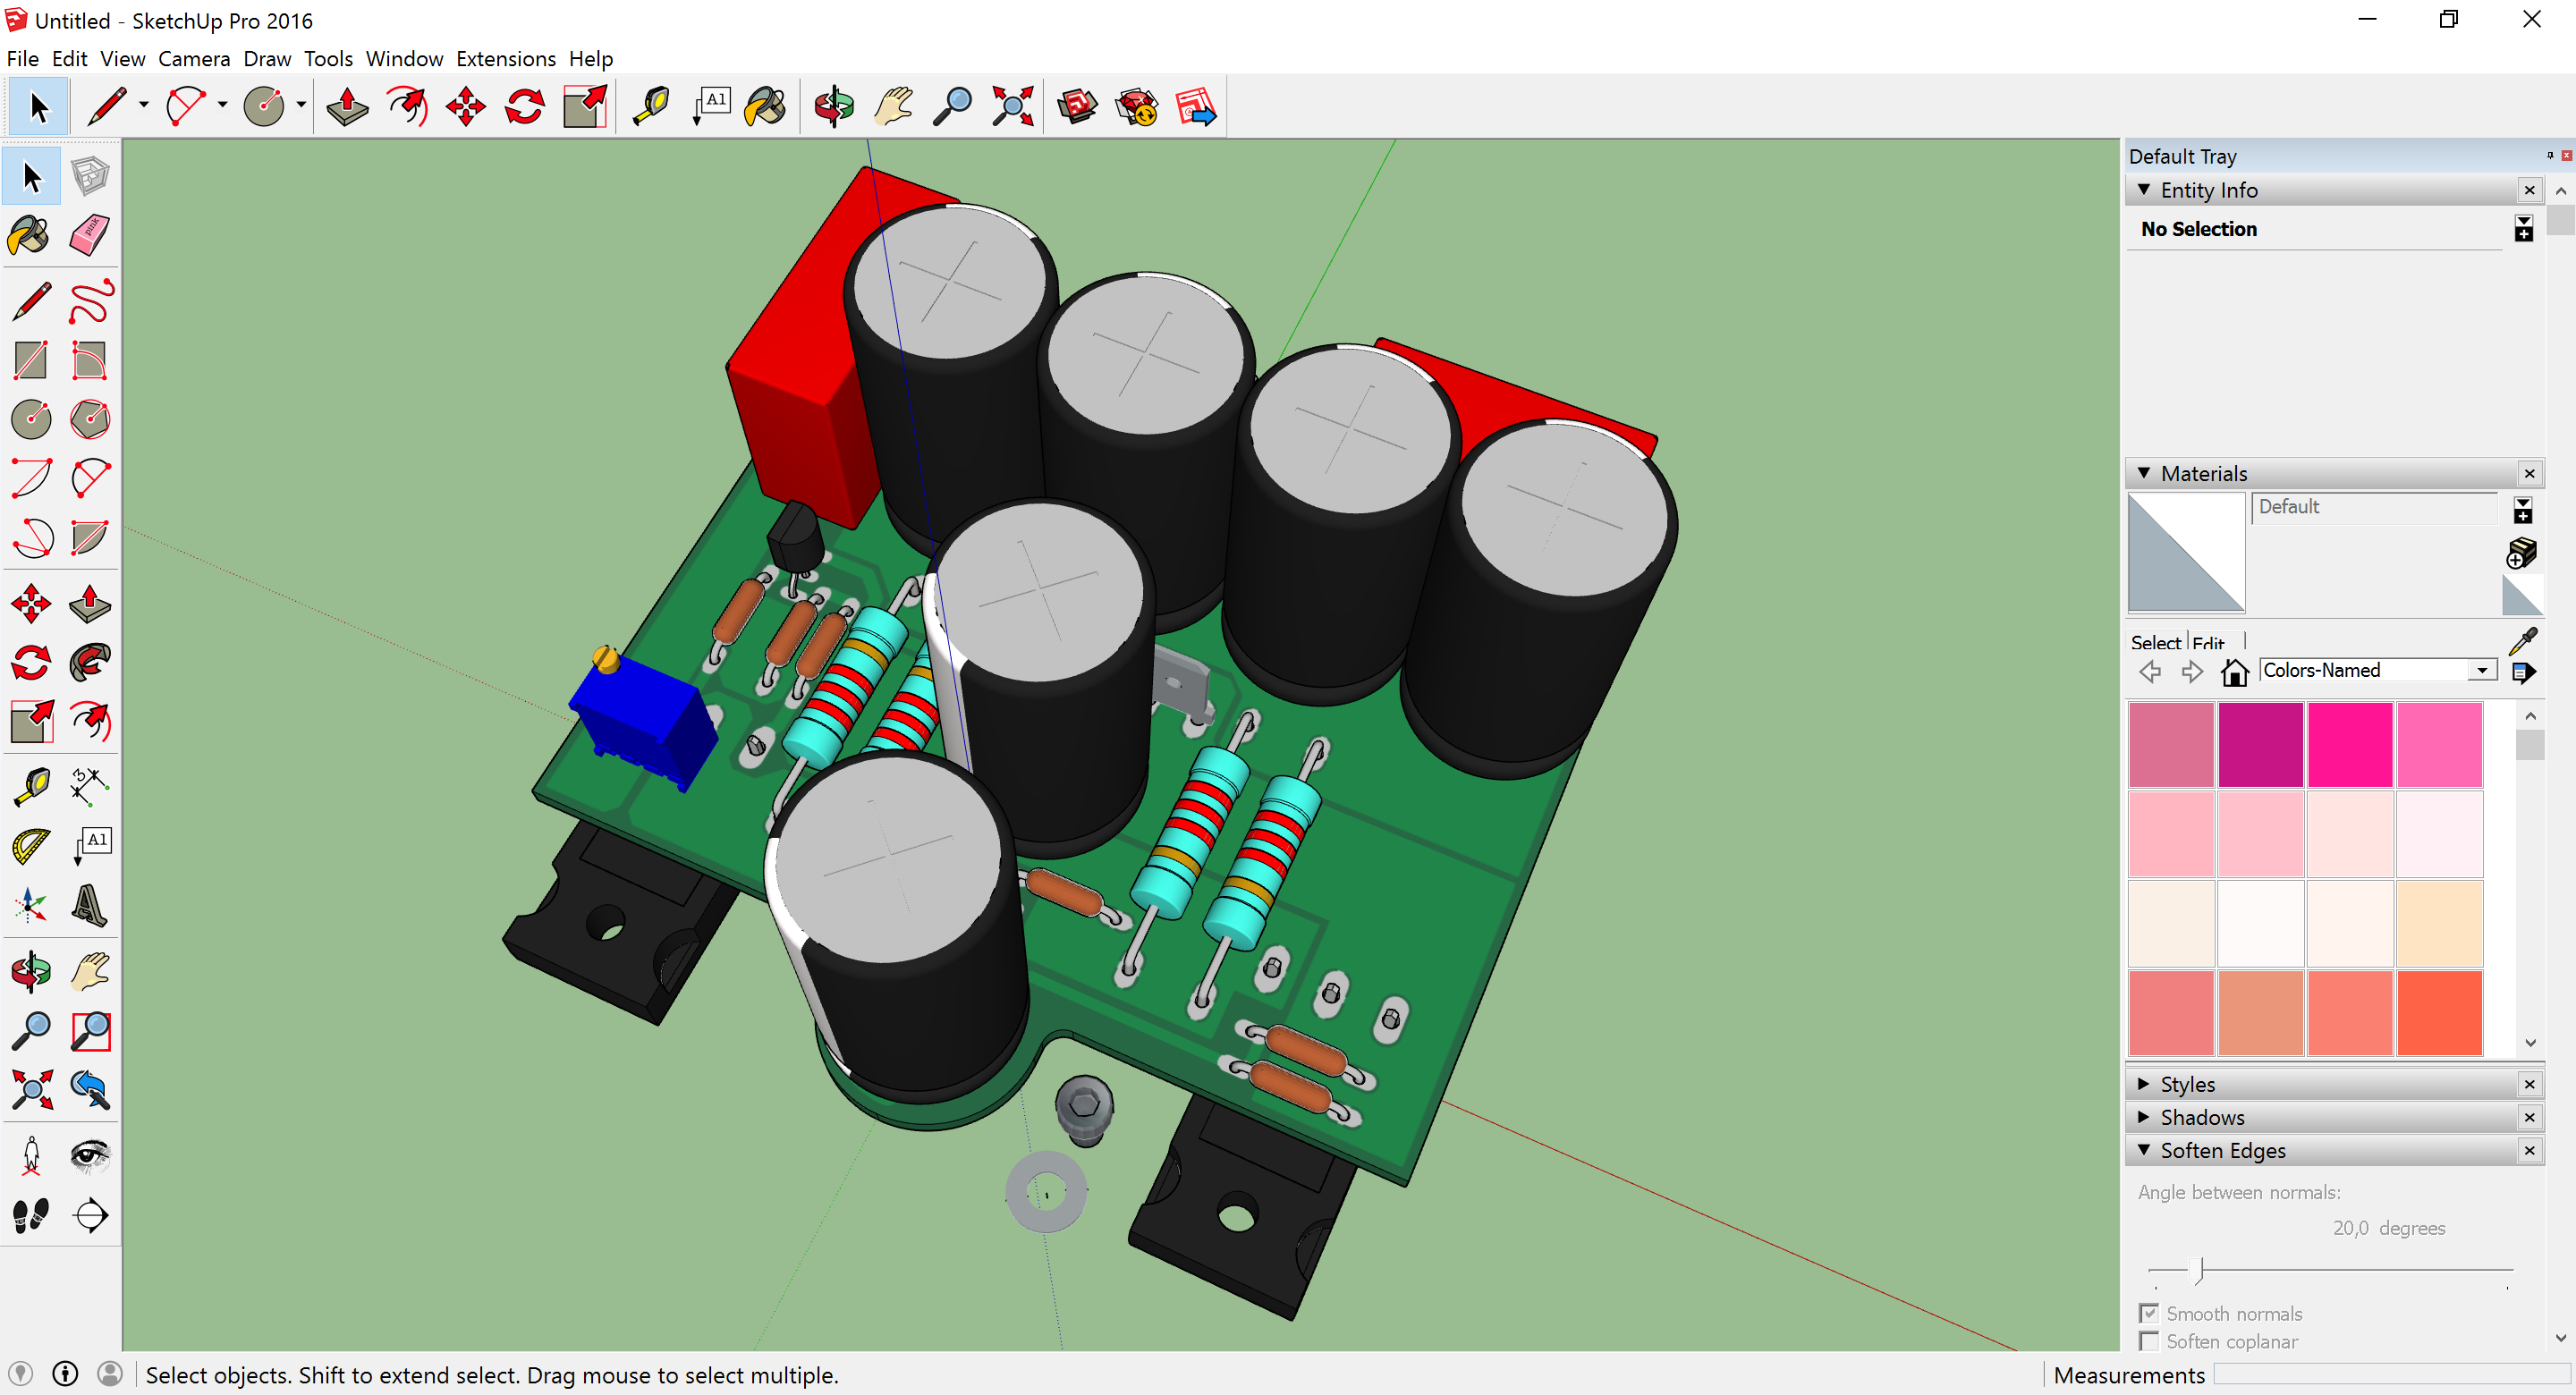Click the Share Model toolbar icon

click(x=1196, y=106)
